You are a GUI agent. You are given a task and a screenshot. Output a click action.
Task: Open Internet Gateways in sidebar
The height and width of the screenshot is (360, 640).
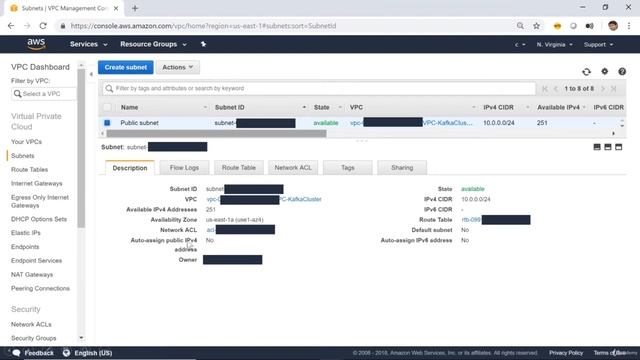click(37, 183)
